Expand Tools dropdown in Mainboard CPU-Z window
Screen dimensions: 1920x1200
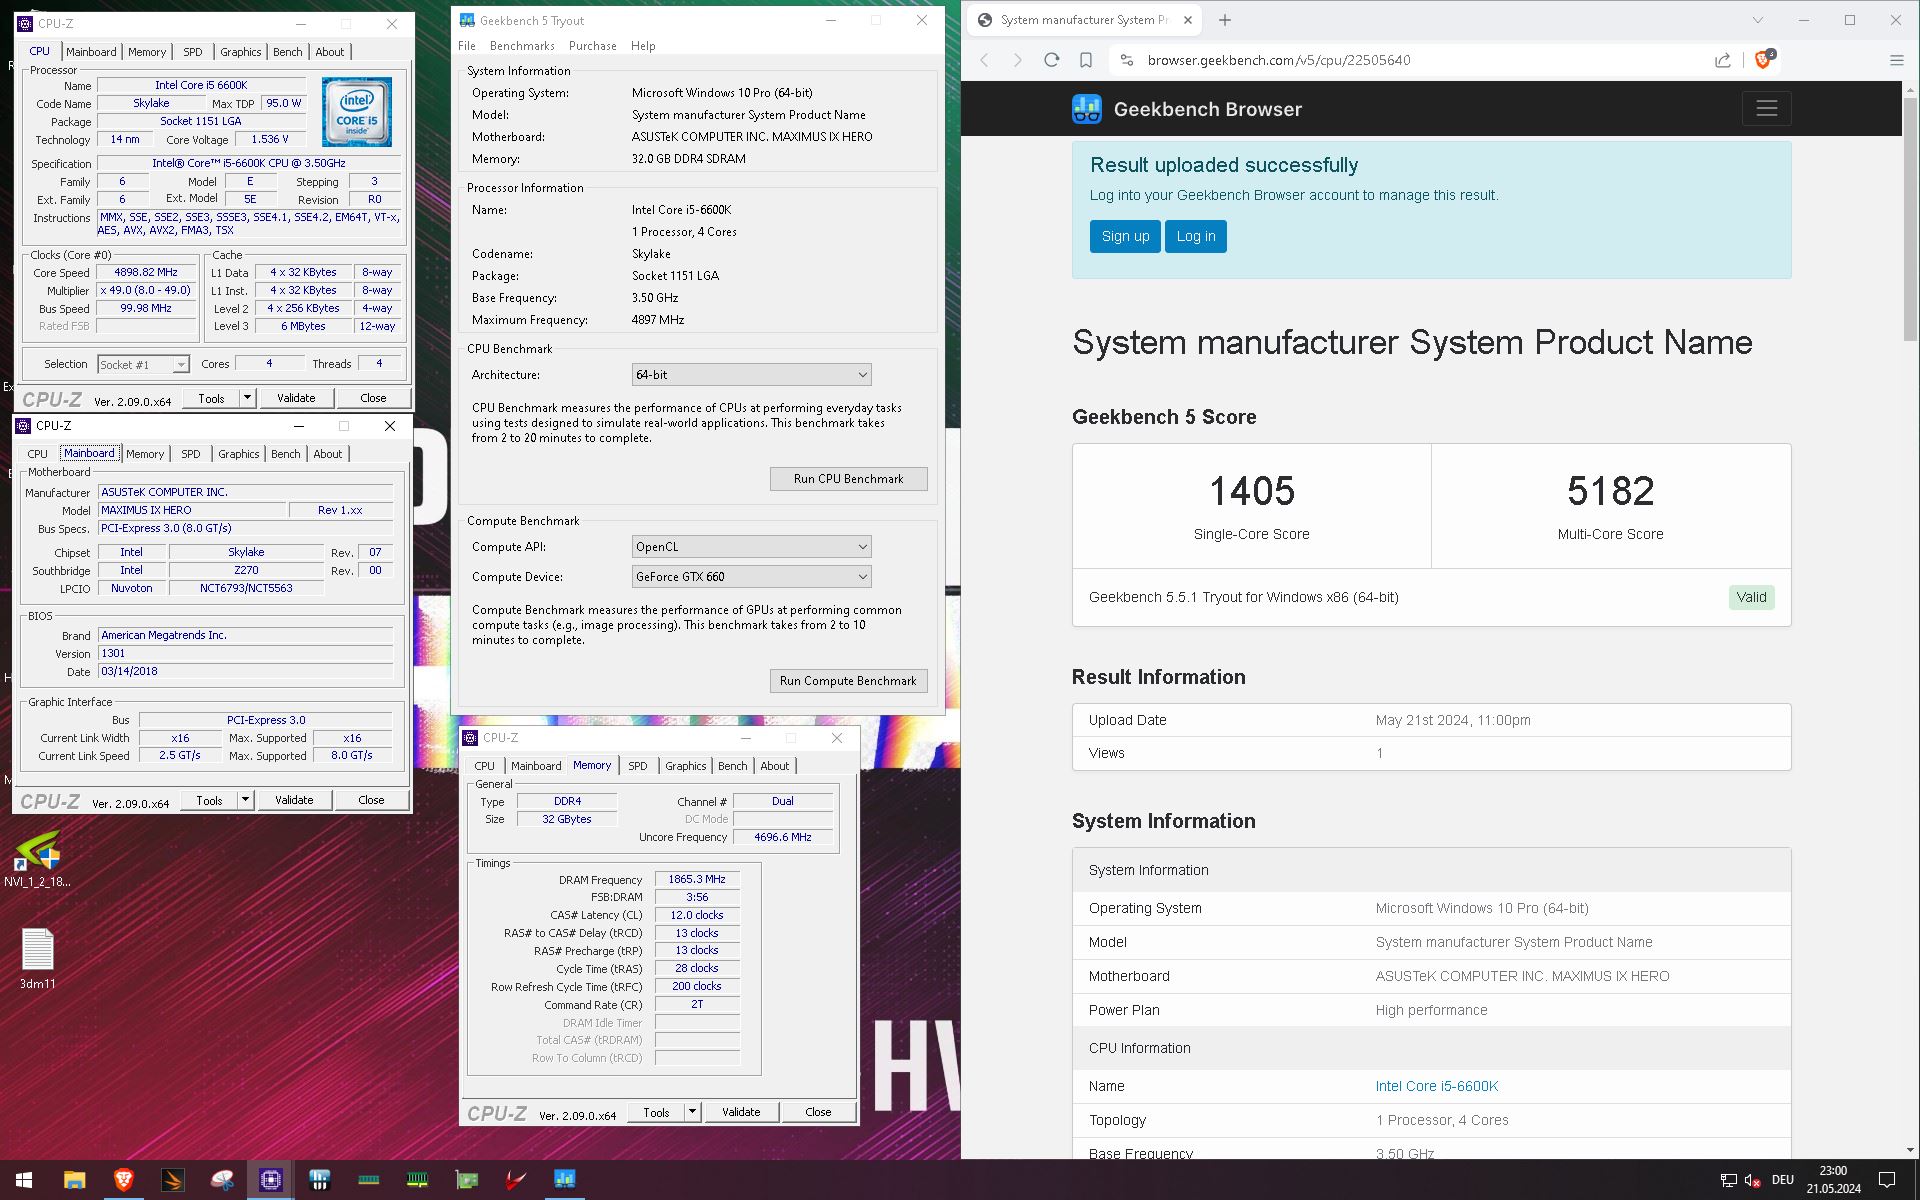pyautogui.click(x=245, y=800)
